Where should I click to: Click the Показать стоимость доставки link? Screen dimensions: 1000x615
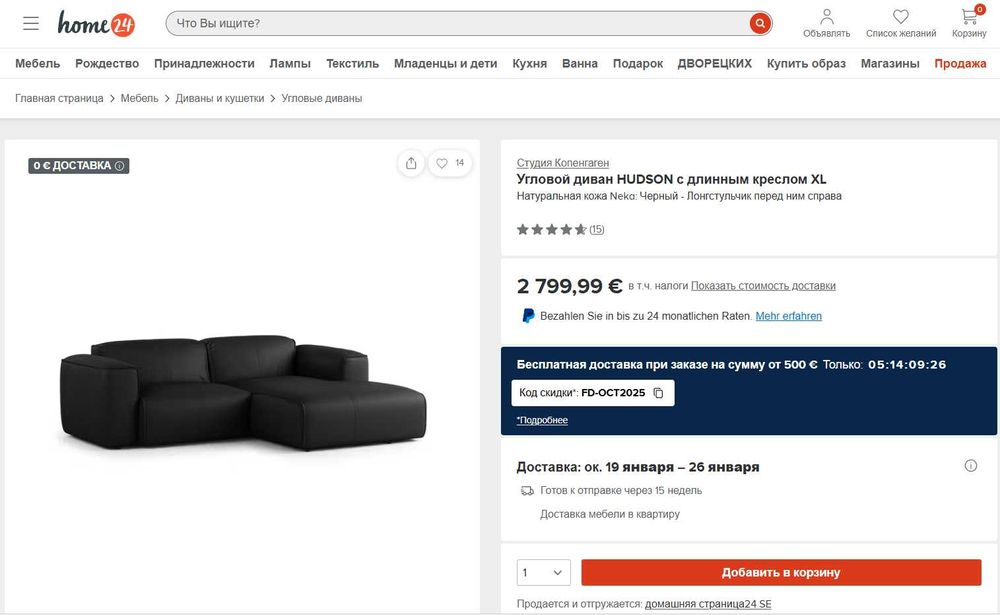(763, 286)
